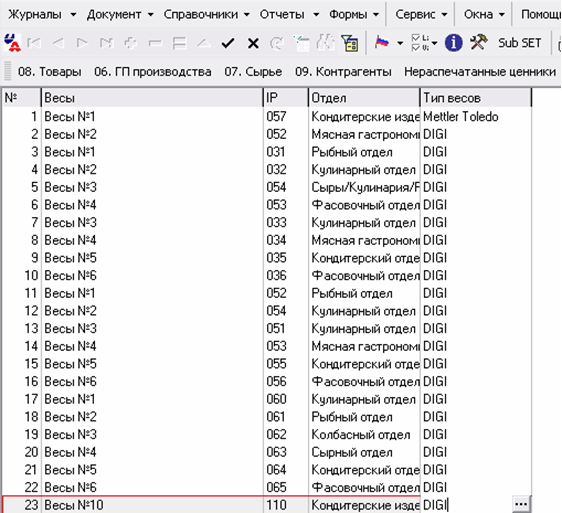Screen dimensions: 562x513
Task: Open the 08. Товары shortcut
Action: tap(49, 72)
